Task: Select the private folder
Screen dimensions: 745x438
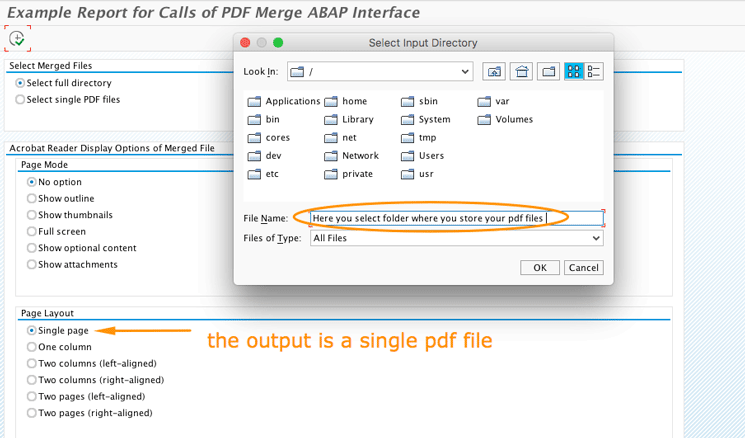Action: [348, 174]
